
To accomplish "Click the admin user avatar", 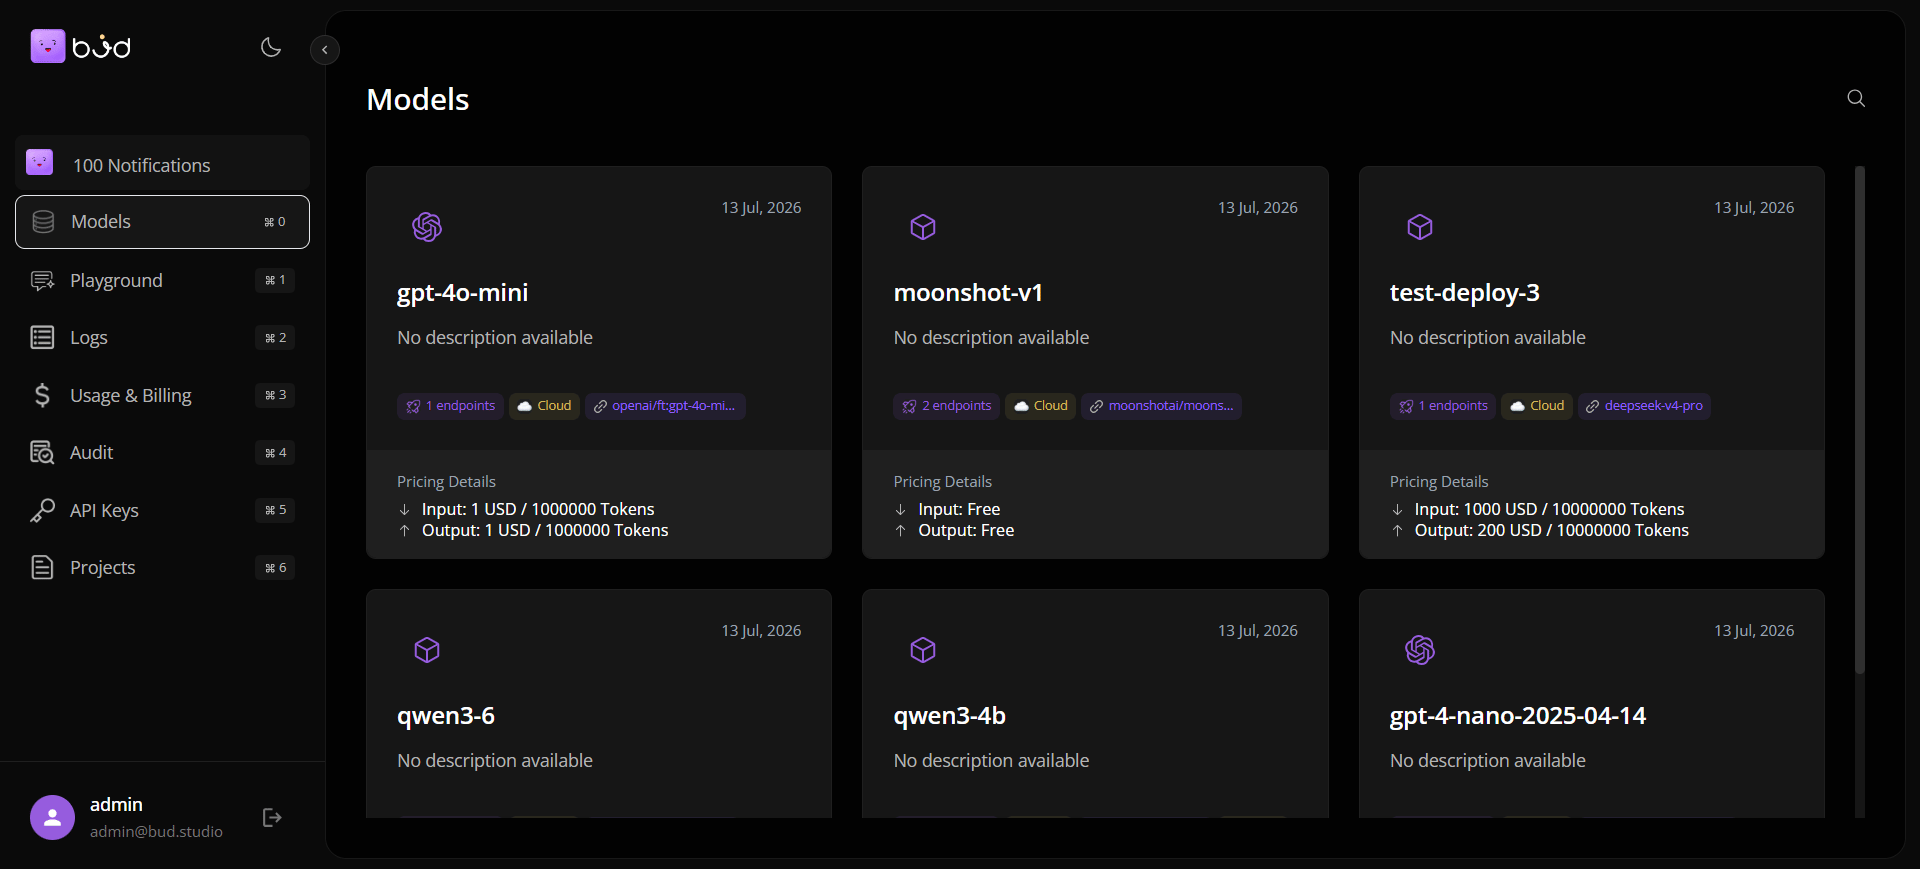I will click(x=52, y=818).
